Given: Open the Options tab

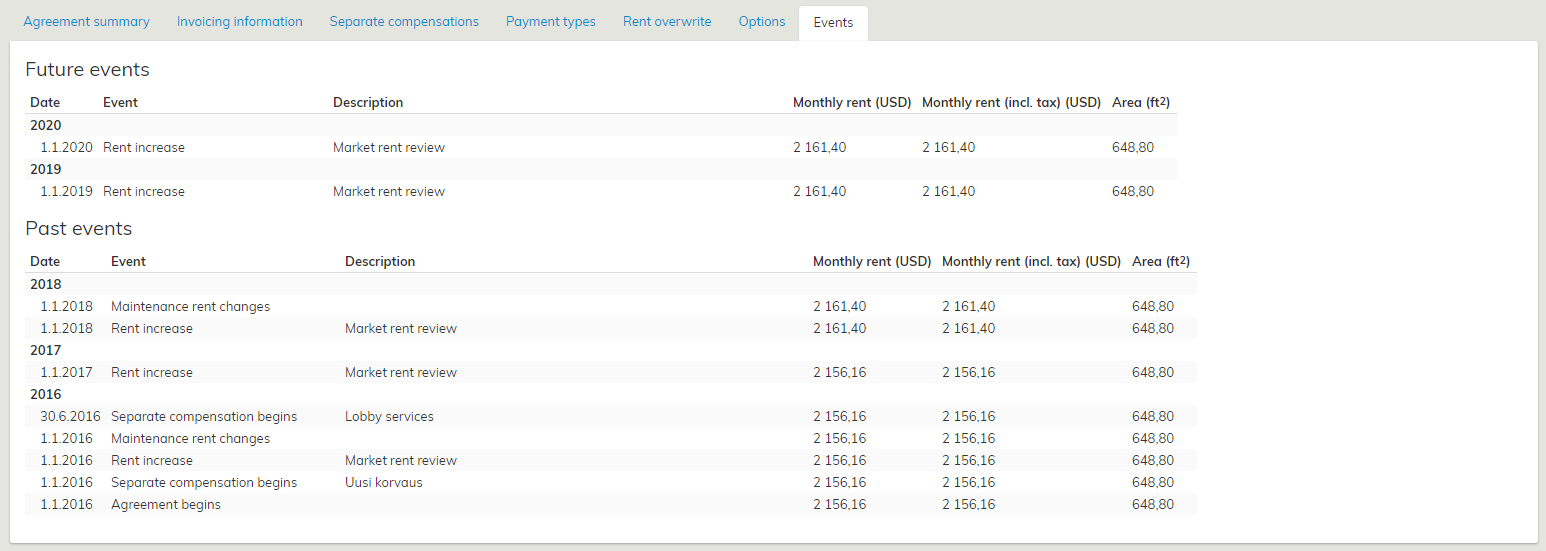Looking at the screenshot, I should click(x=762, y=22).
